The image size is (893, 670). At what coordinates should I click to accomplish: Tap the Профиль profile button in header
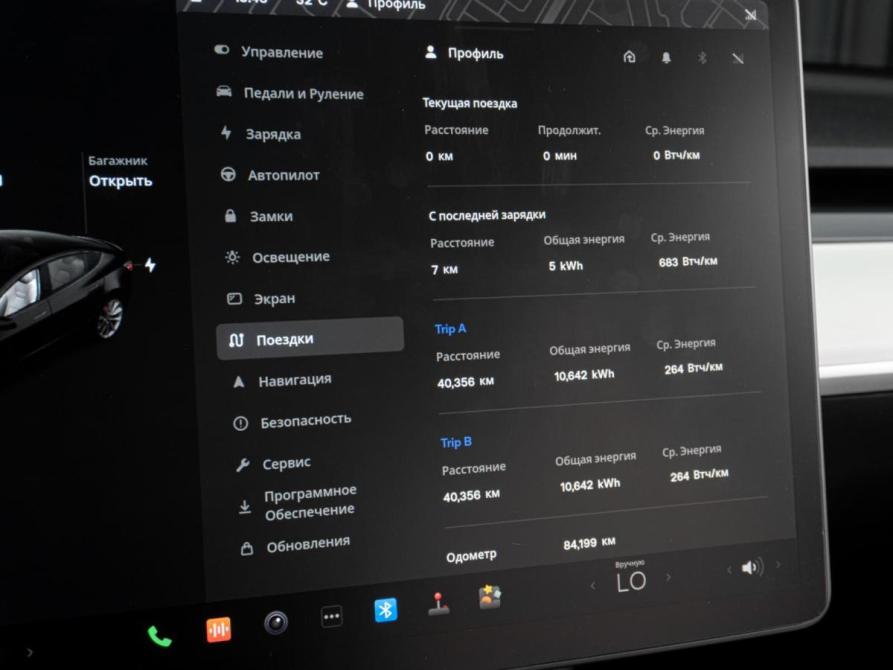464,54
